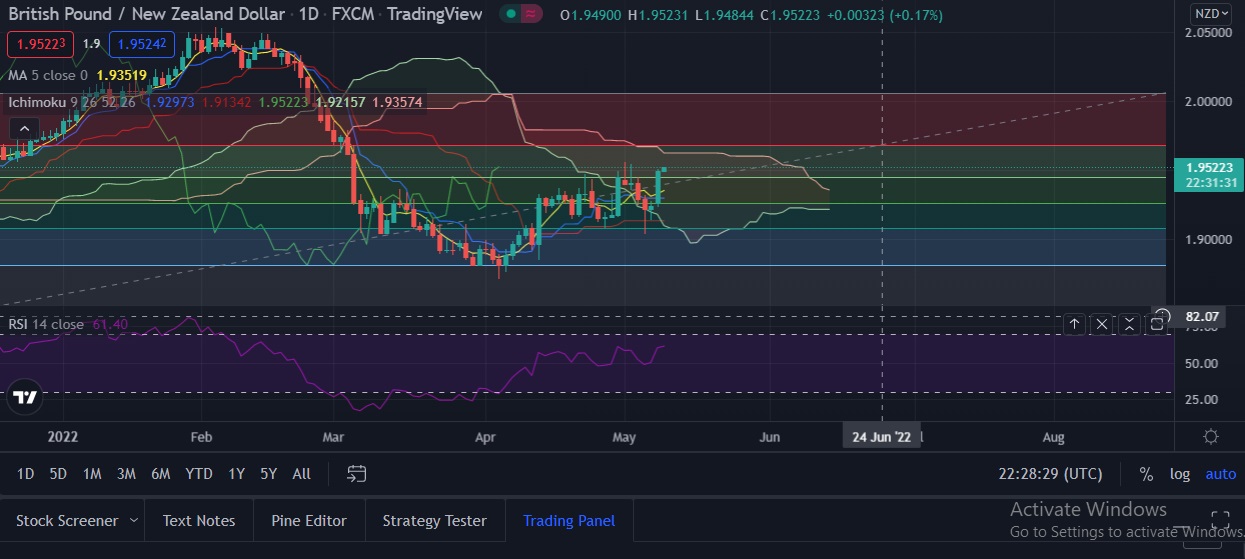Click the Mar label on time axis
The height and width of the screenshot is (559, 1245).
point(333,437)
